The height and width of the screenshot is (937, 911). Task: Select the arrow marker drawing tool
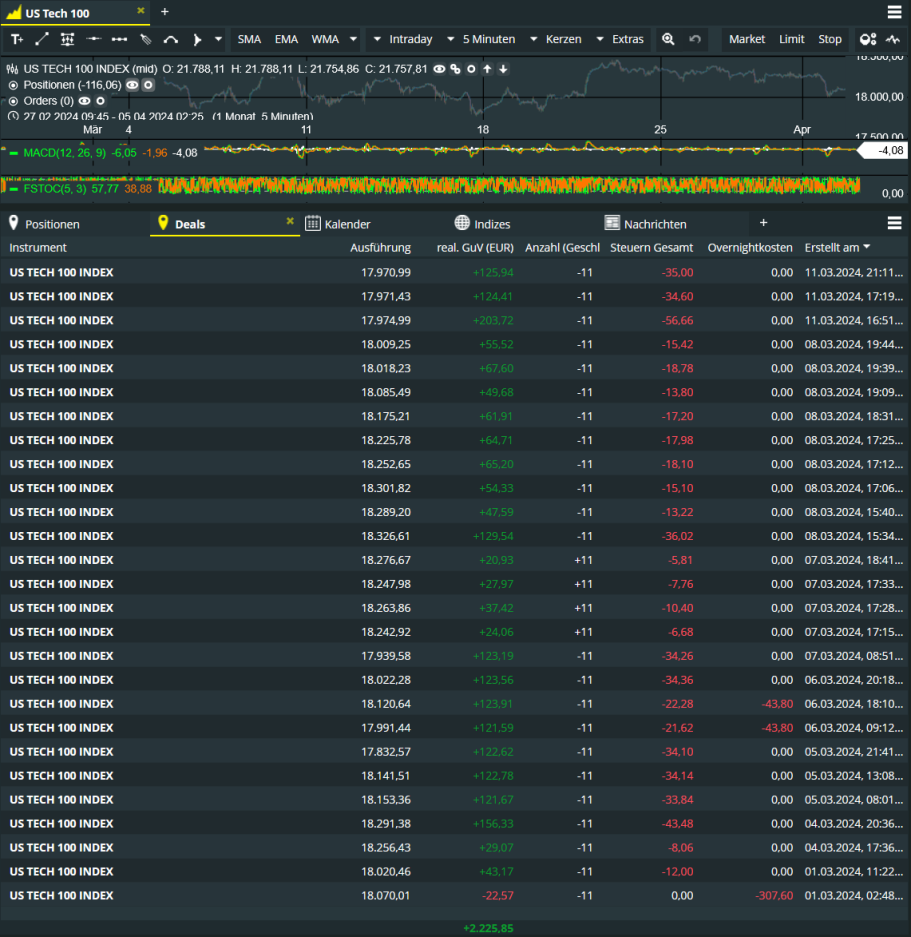197,39
